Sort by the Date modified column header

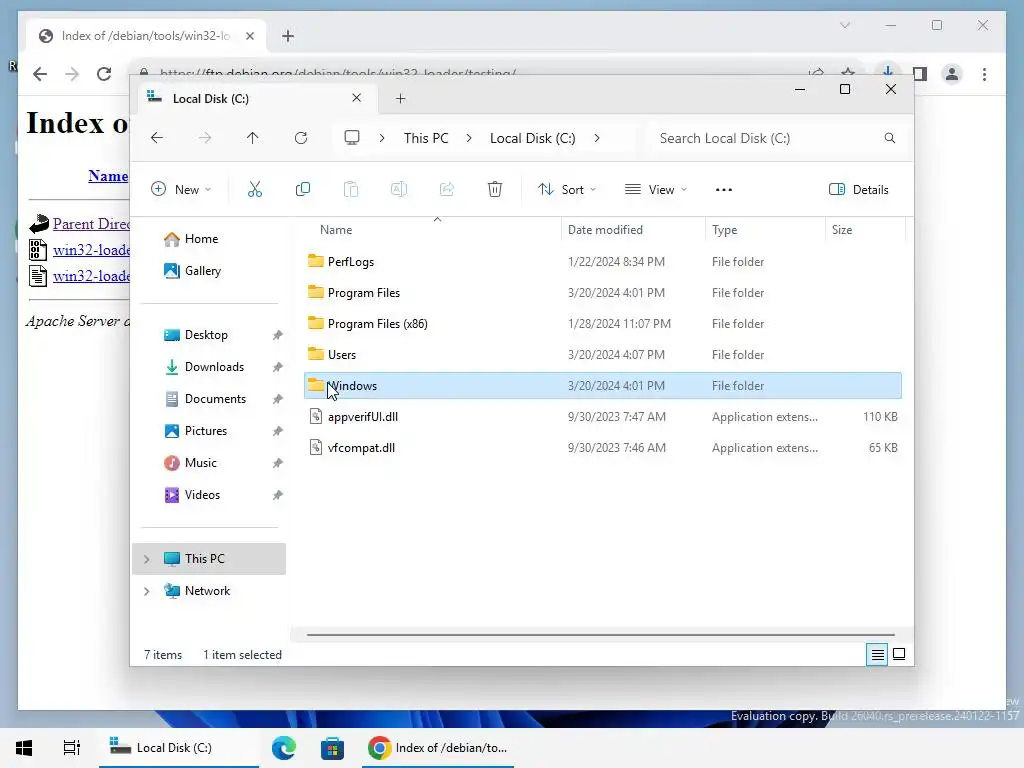coord(632,230)
